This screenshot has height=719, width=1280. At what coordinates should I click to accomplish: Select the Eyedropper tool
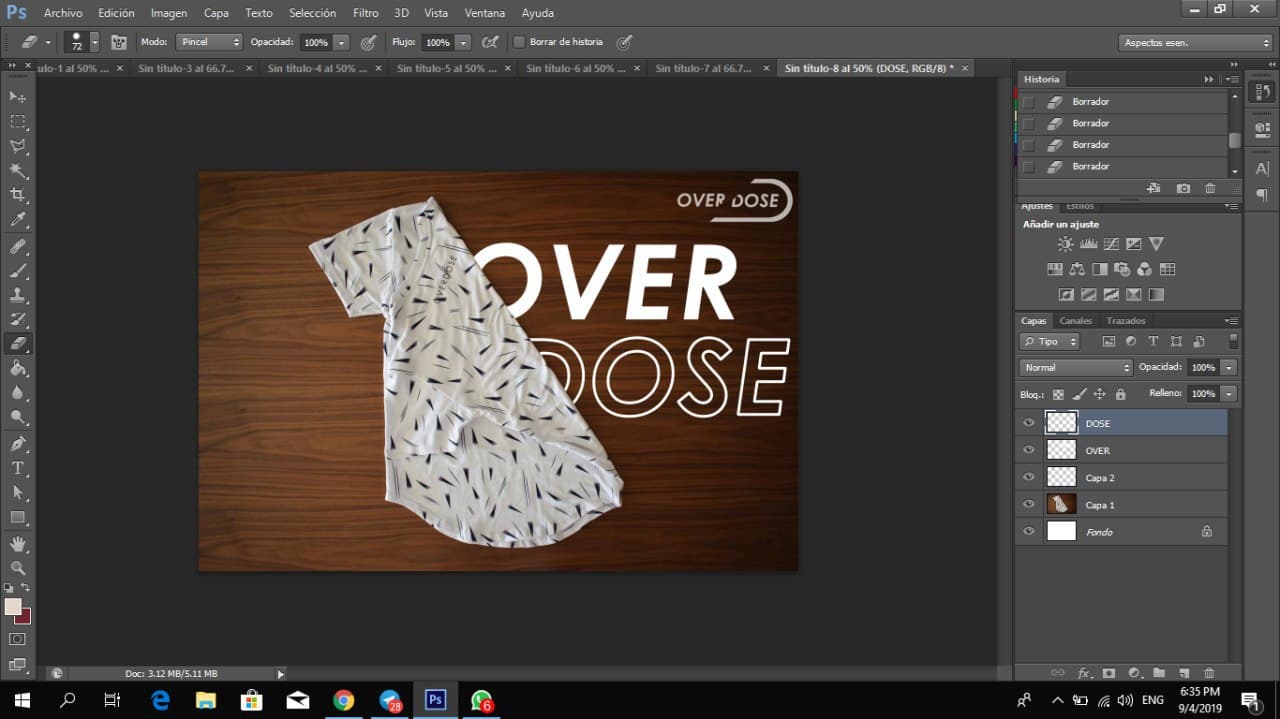click(18, 220)
